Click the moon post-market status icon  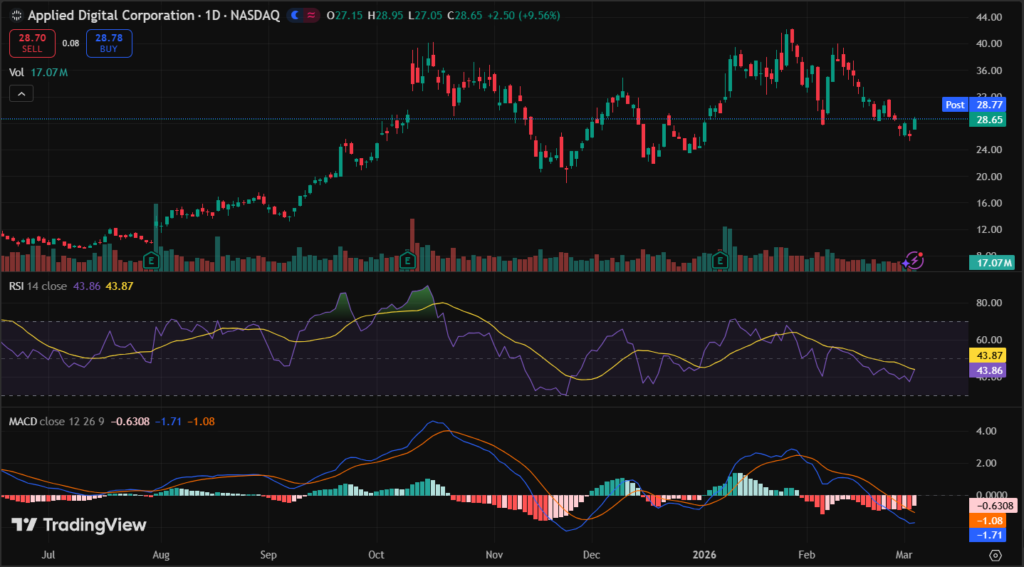[296, 16]
